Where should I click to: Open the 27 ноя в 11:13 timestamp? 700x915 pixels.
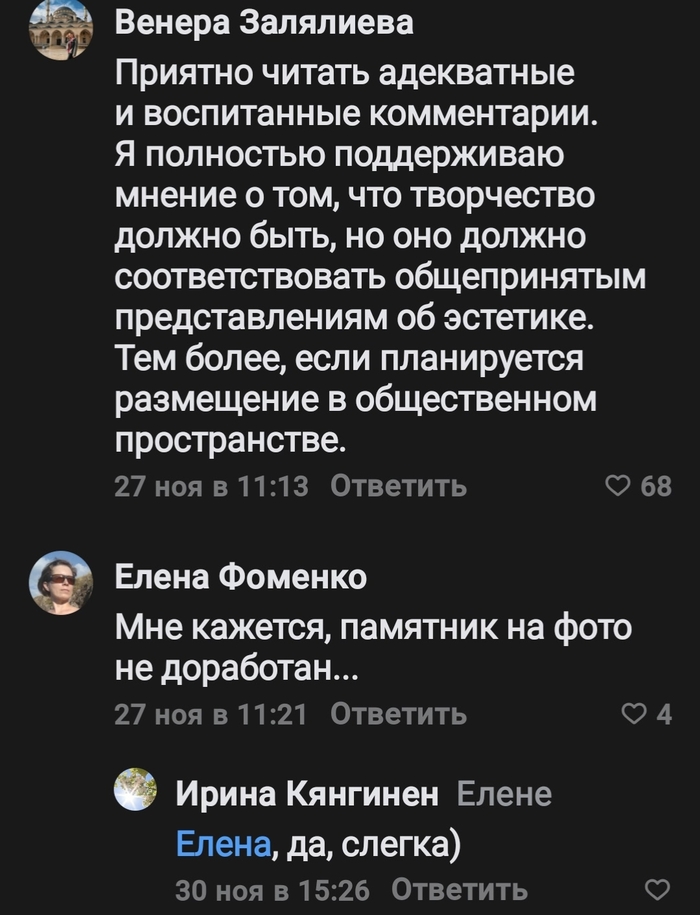tap(212, 487)
